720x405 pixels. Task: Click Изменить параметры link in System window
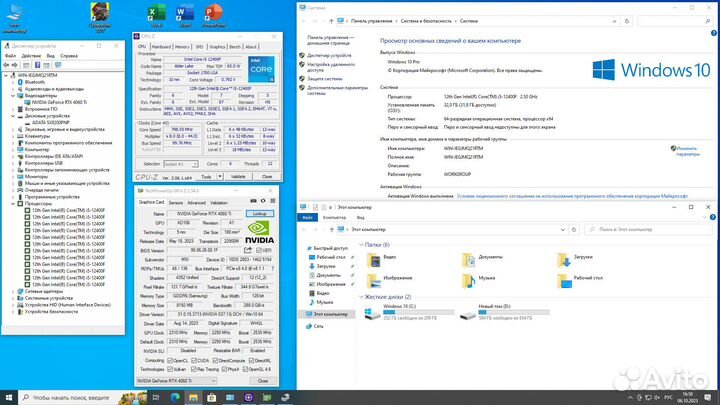687,151
